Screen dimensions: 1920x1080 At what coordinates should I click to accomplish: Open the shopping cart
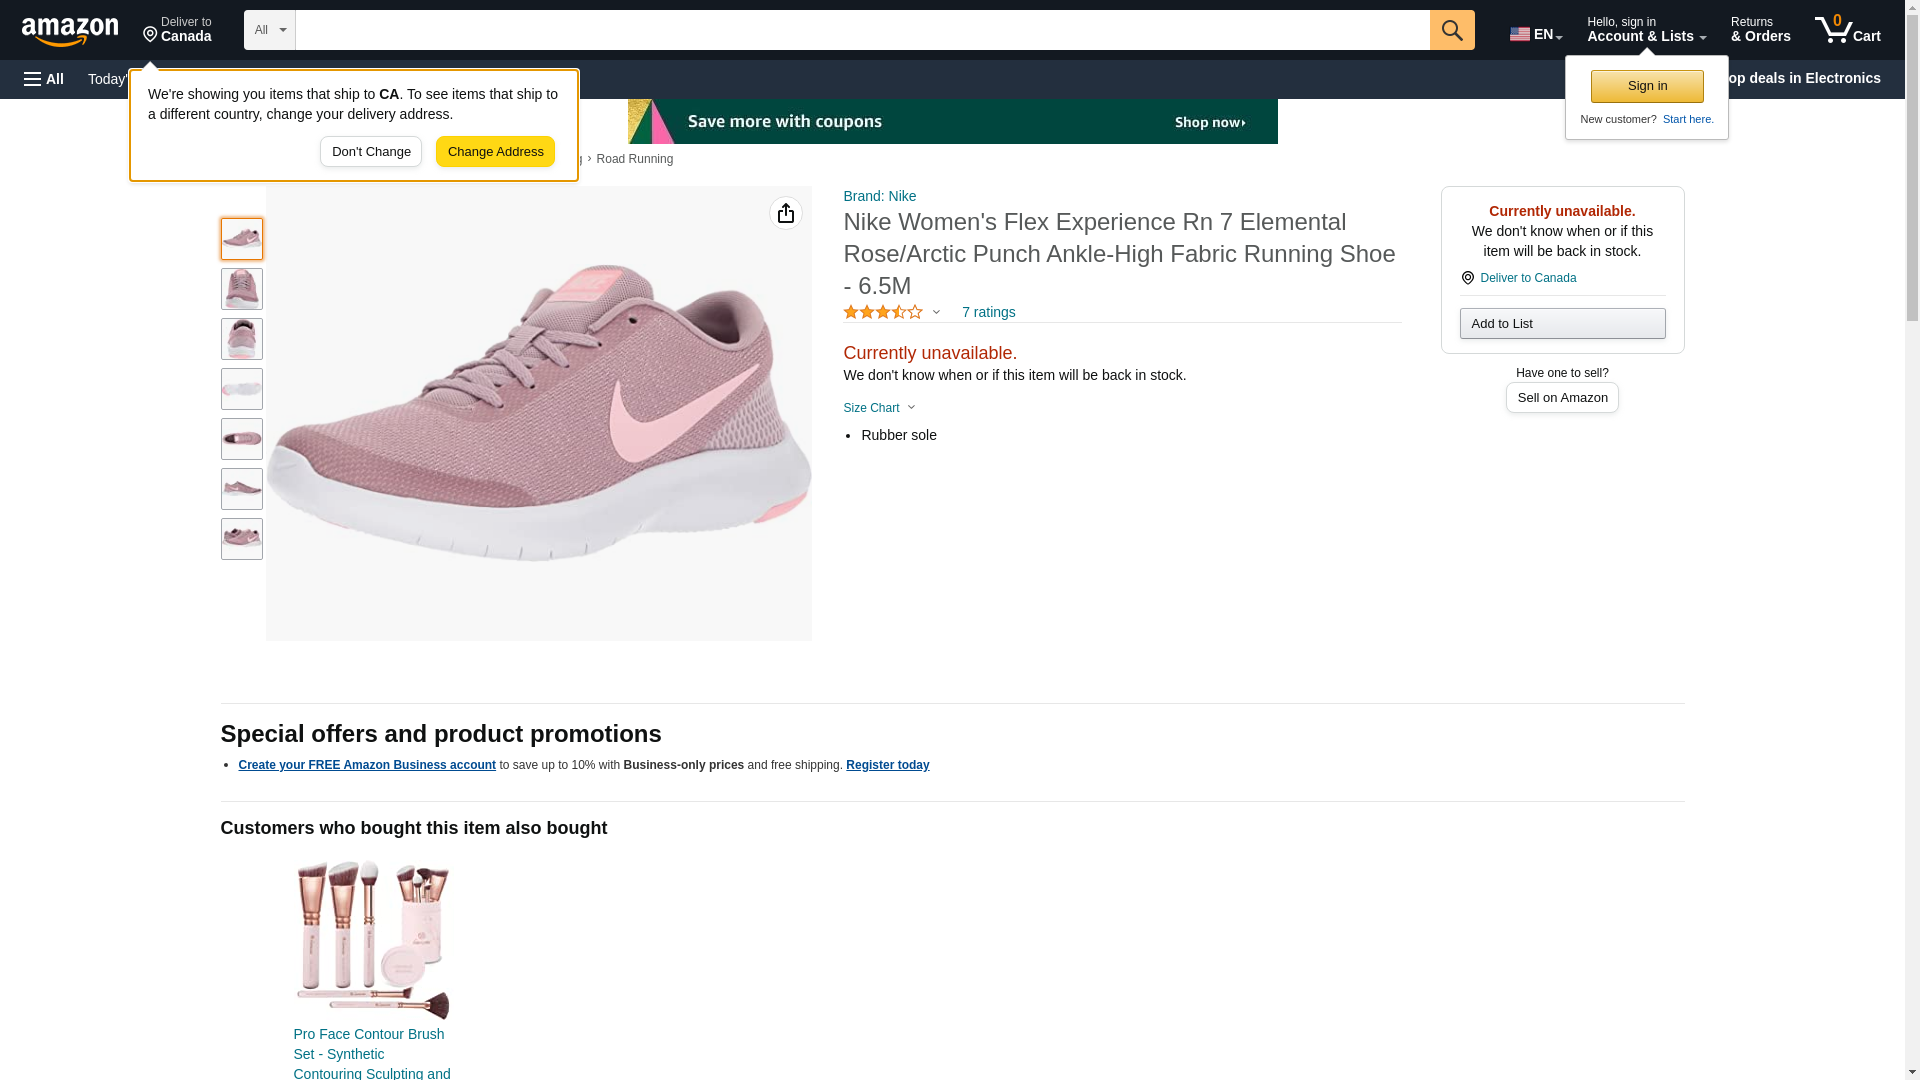tap(1847, 30)
